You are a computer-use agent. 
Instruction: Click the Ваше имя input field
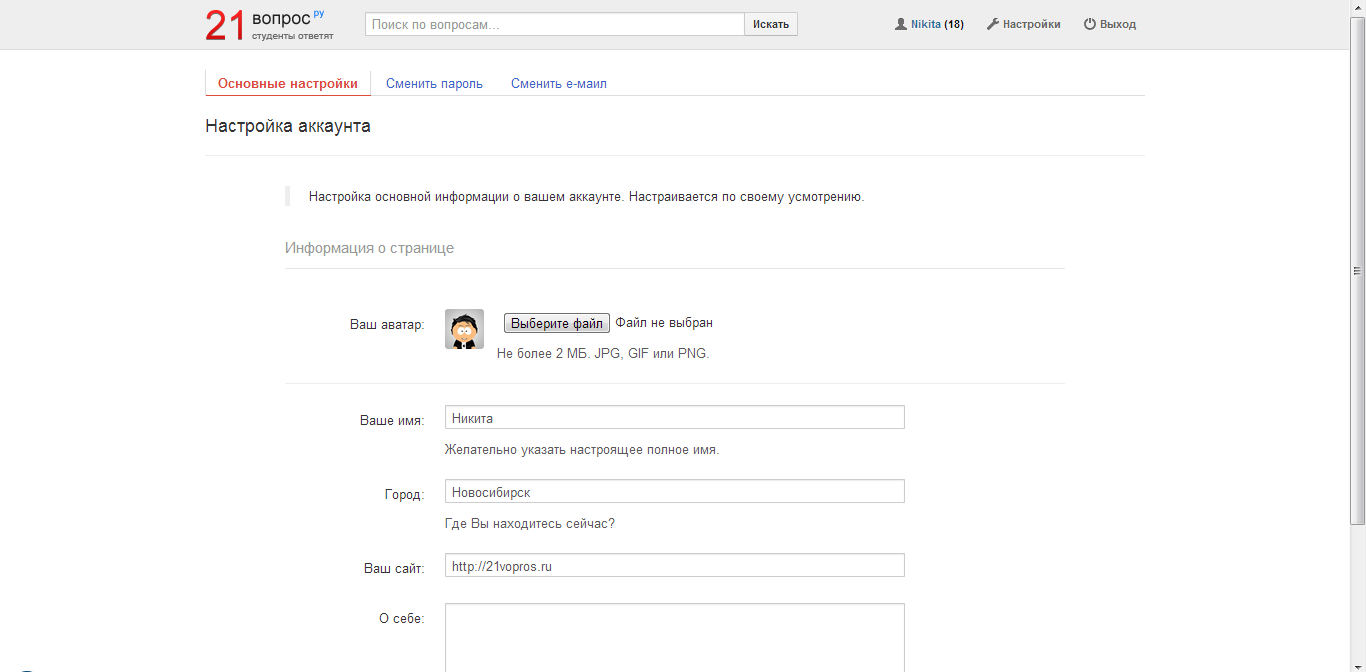[x=674, y=417]
